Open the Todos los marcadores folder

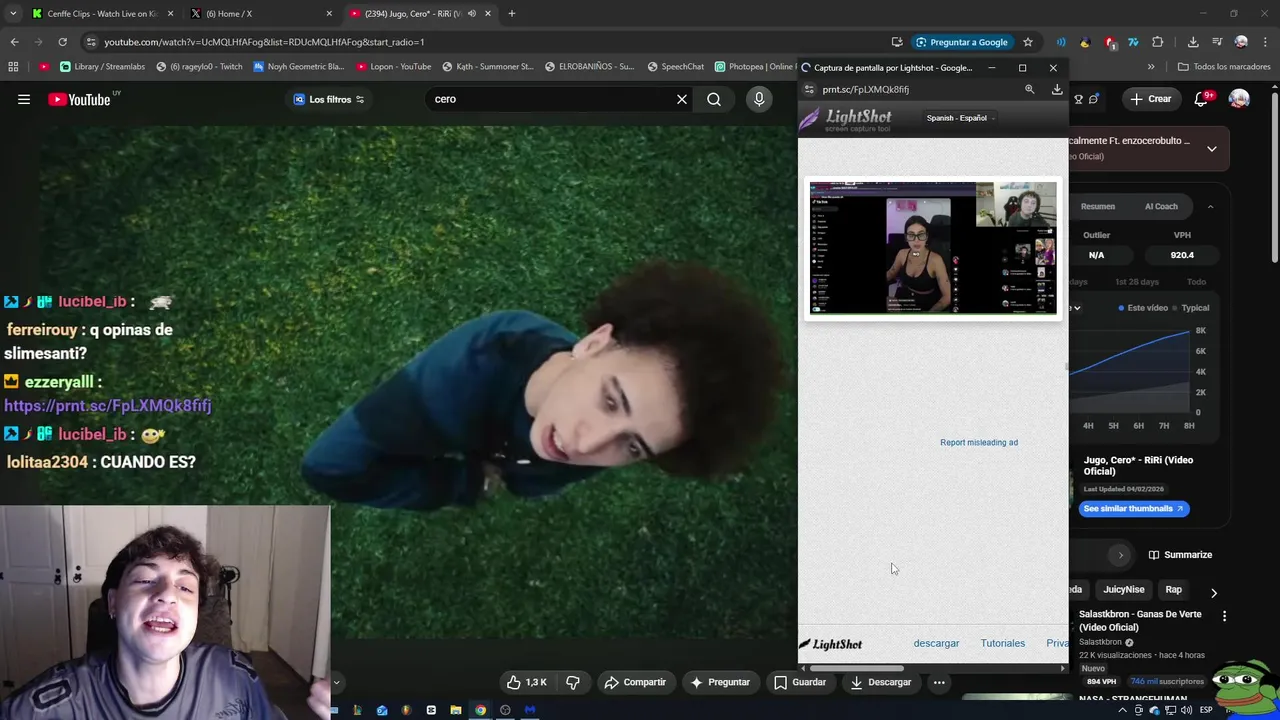click(x=1224, y=67)
